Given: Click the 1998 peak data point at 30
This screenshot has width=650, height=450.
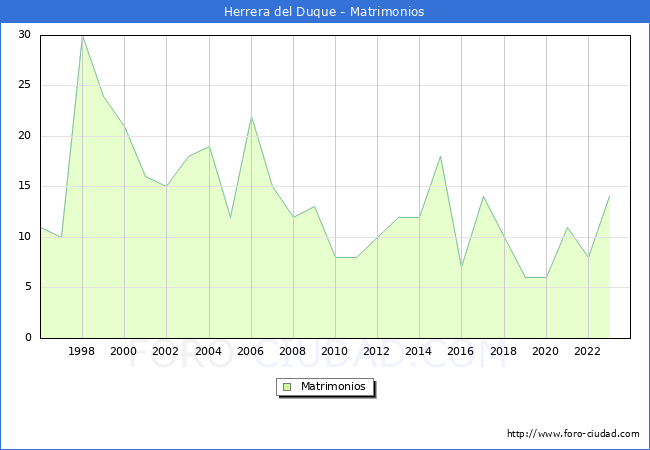Looking at the screenshot, I should pos(82,36).
